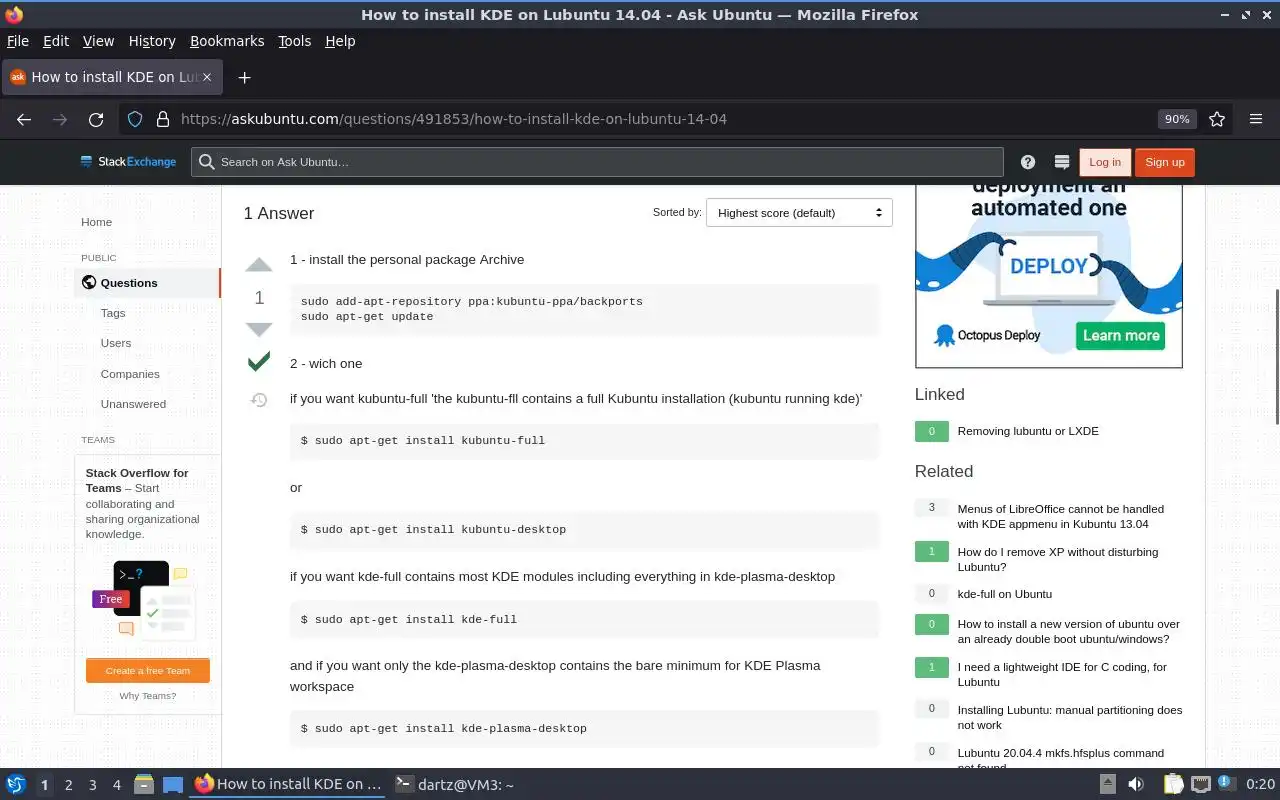Click the accepted answer checkmark
Screen dimensions: 1280x800
coord(259,361)
